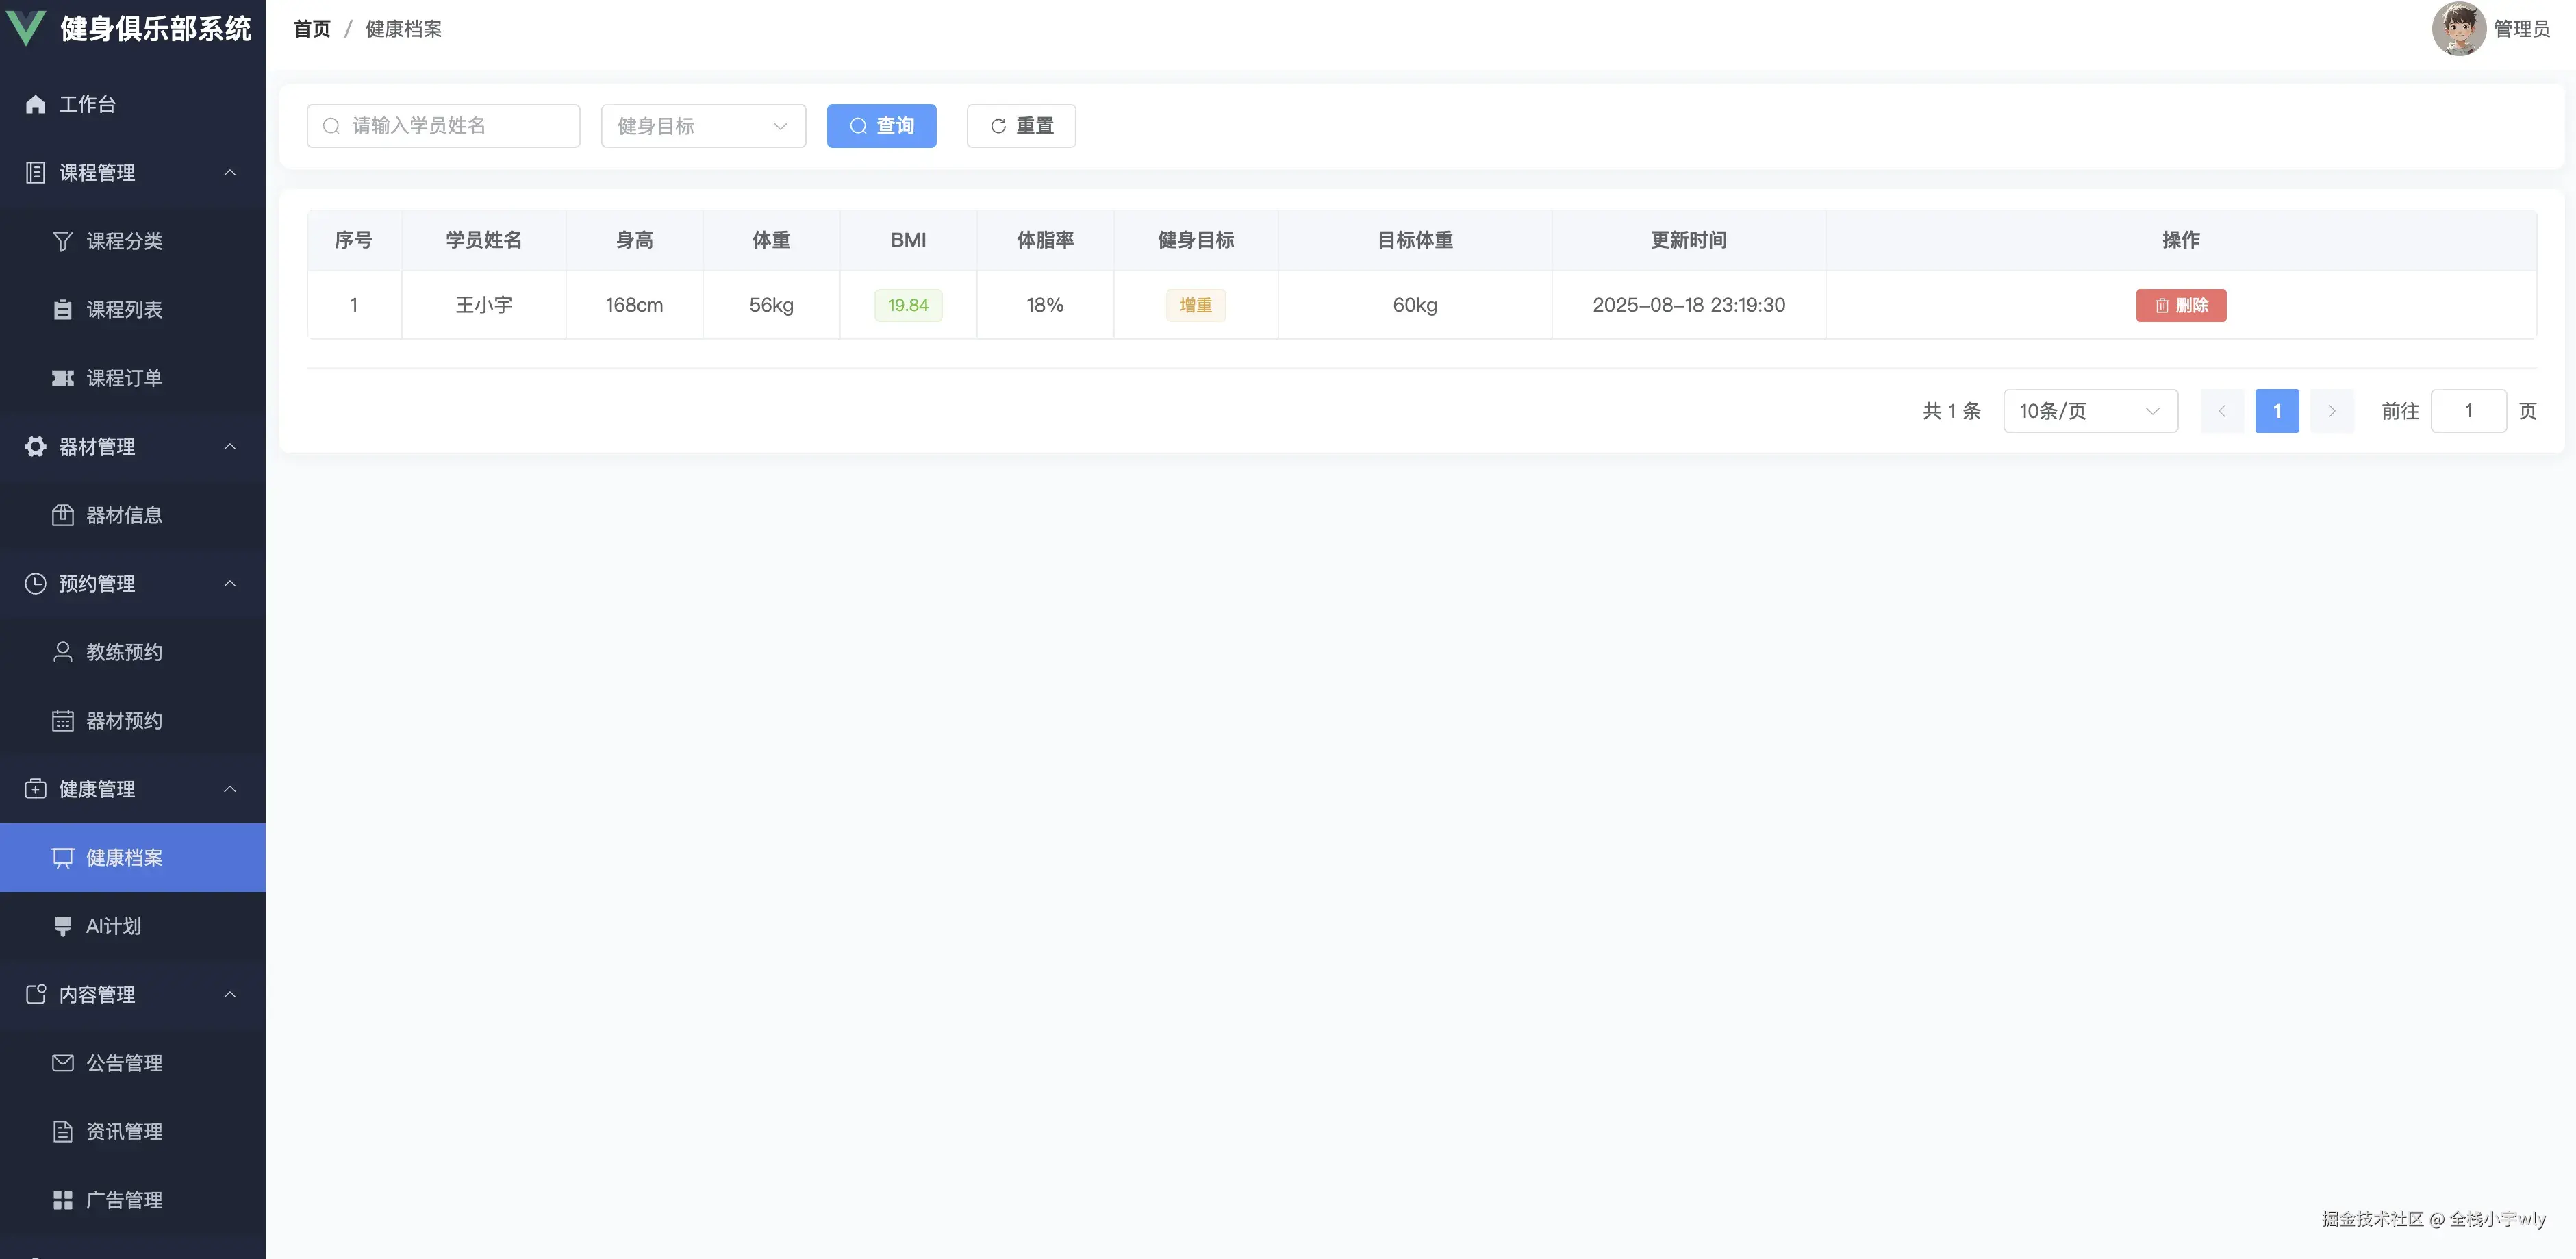Viewport: 2576px width, 1259px height.
Task: Click the 教练预约 person icon
Action: (x=62, y=652)
